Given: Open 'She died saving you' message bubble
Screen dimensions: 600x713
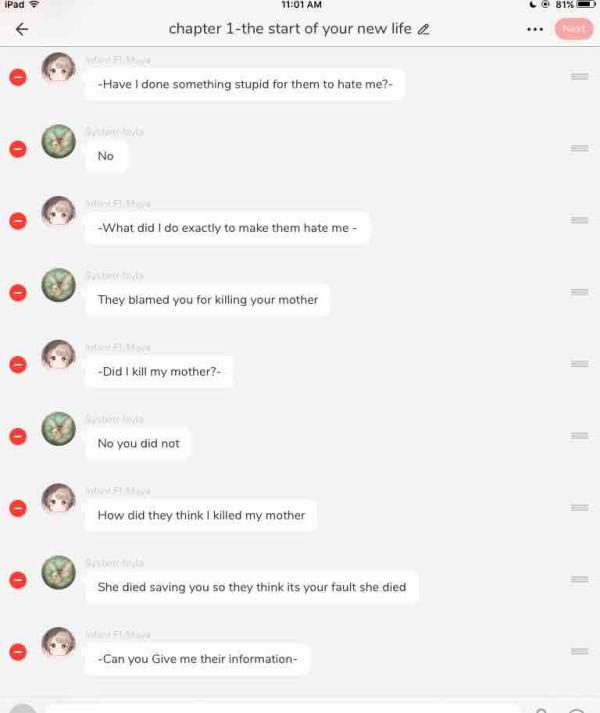Looking at the screenshot, I should pyautogui.click(x=252, y=587).
